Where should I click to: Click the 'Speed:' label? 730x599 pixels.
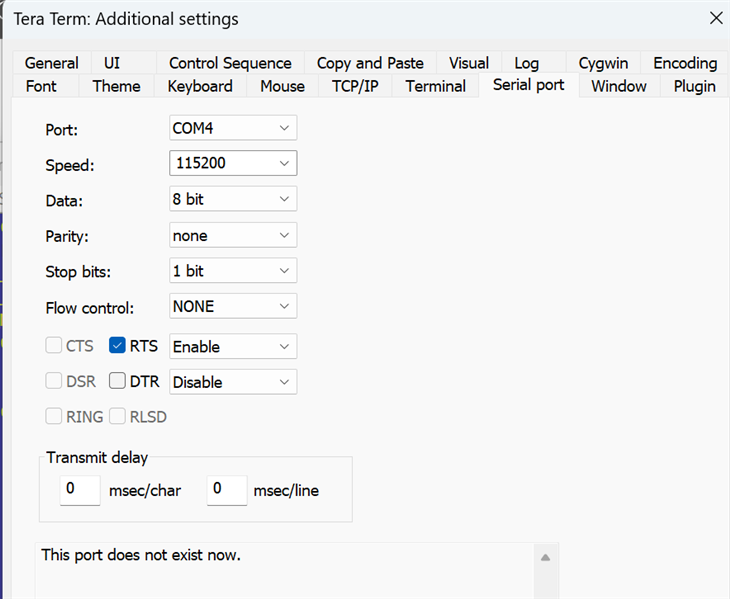[x=70, y=165]
